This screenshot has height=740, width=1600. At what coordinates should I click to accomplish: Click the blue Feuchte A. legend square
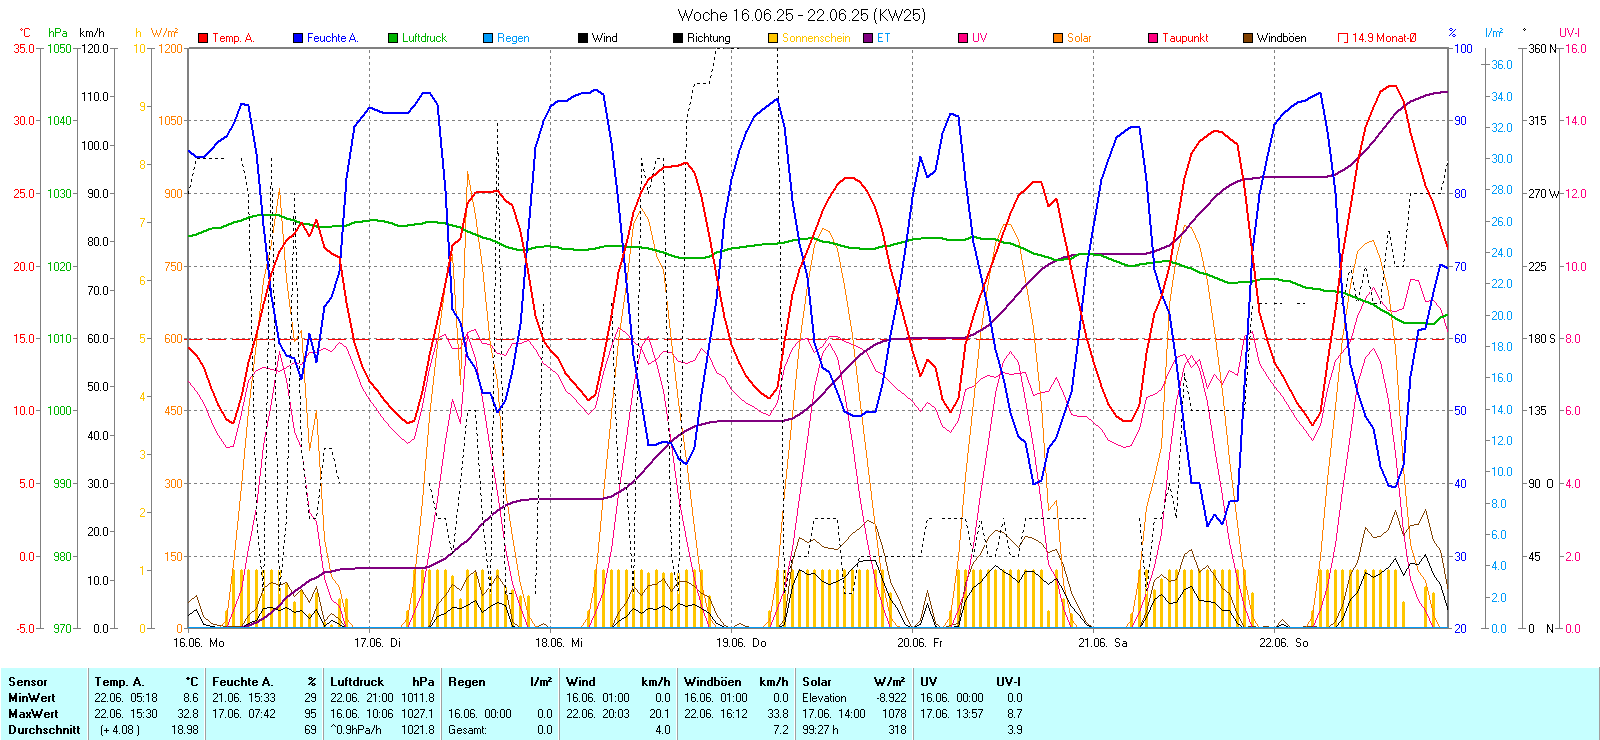[298, 38]
